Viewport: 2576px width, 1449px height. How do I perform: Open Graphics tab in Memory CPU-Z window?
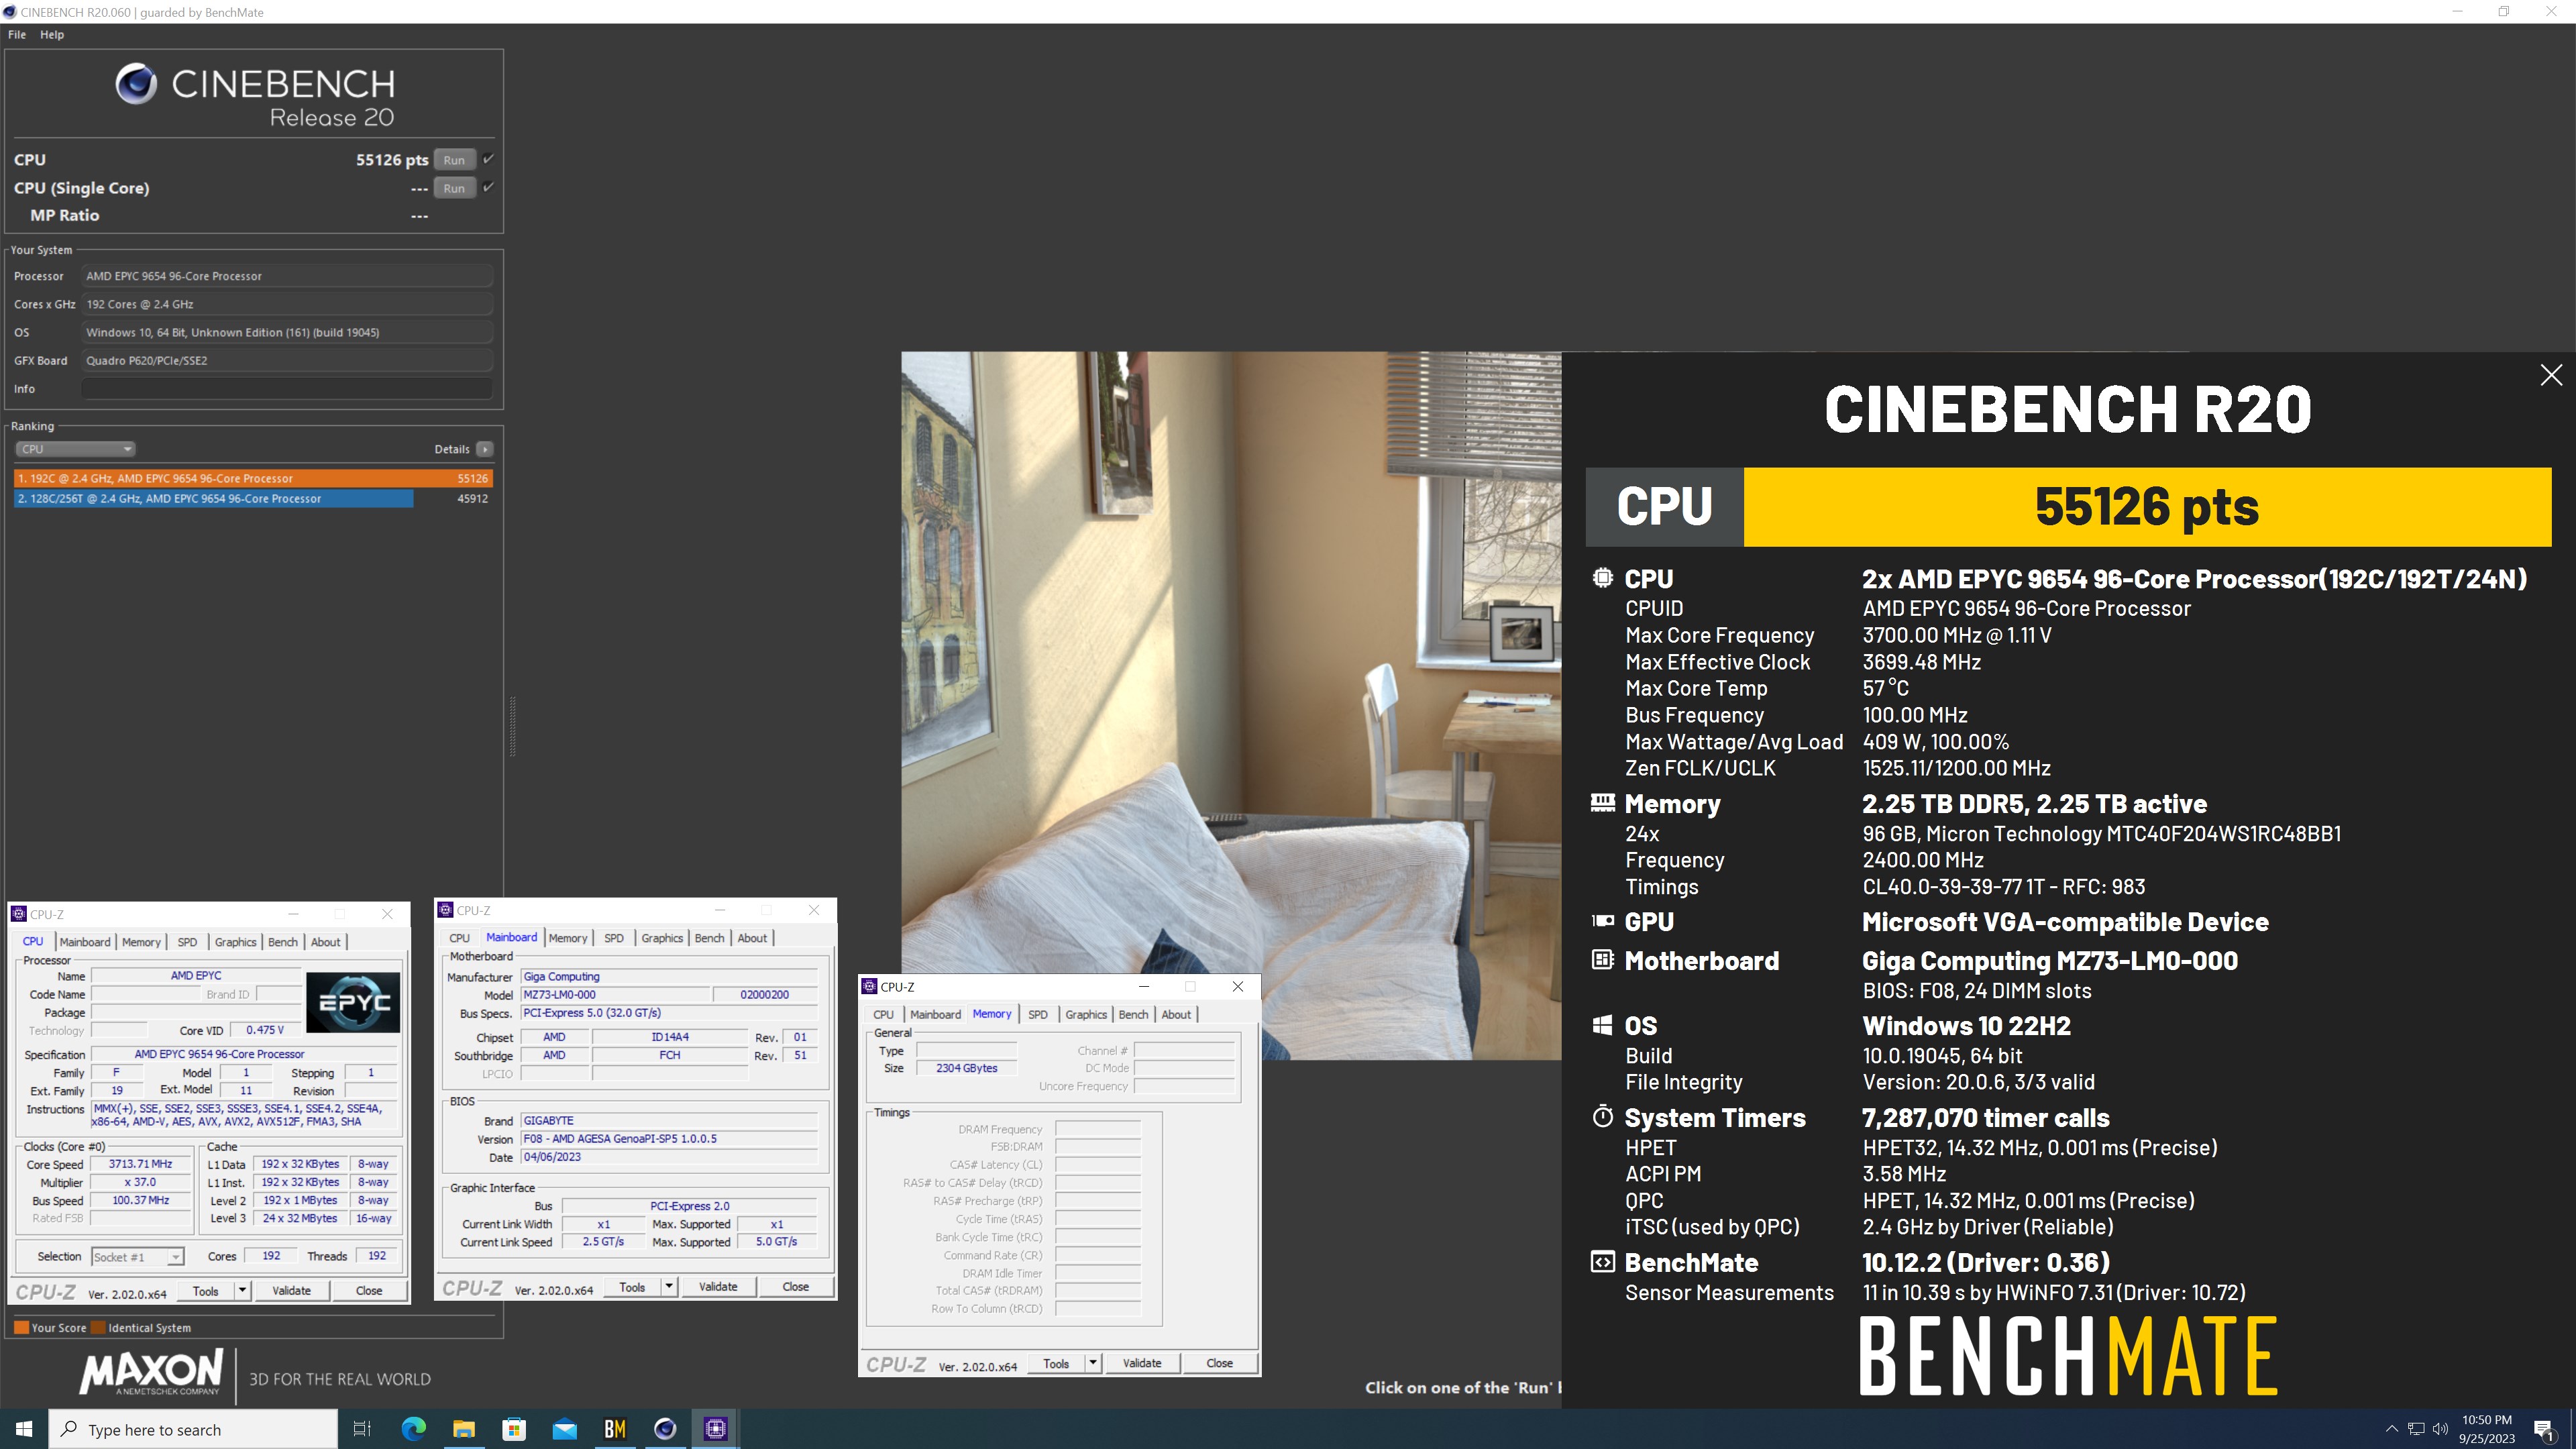[1086, 1014]
